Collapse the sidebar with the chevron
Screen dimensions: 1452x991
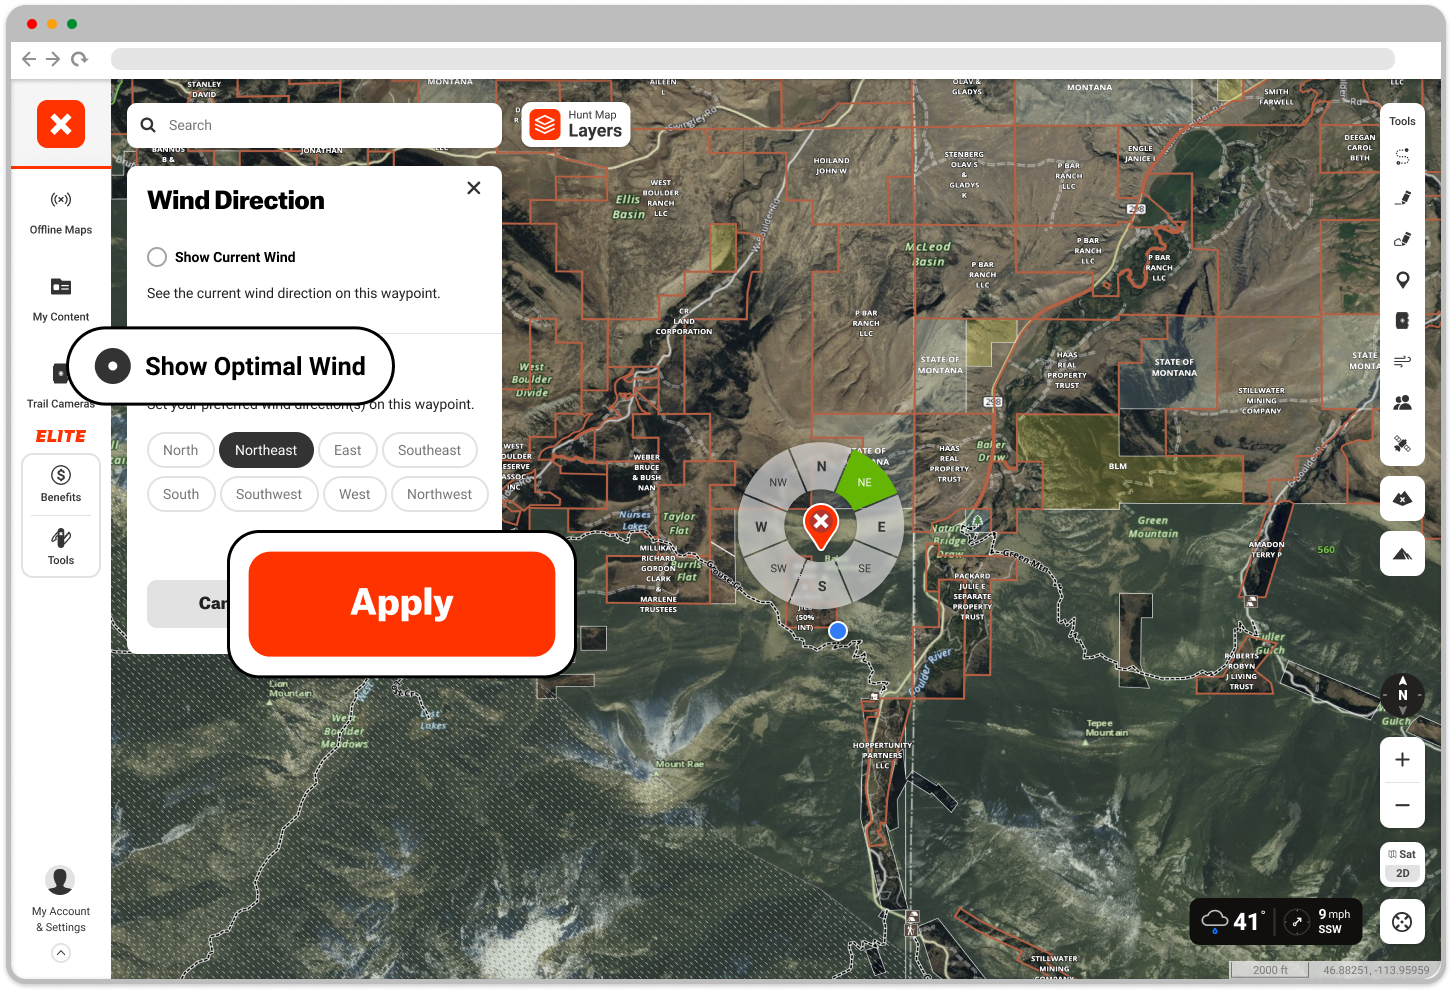pyautogui.click(x=60, y=952)
